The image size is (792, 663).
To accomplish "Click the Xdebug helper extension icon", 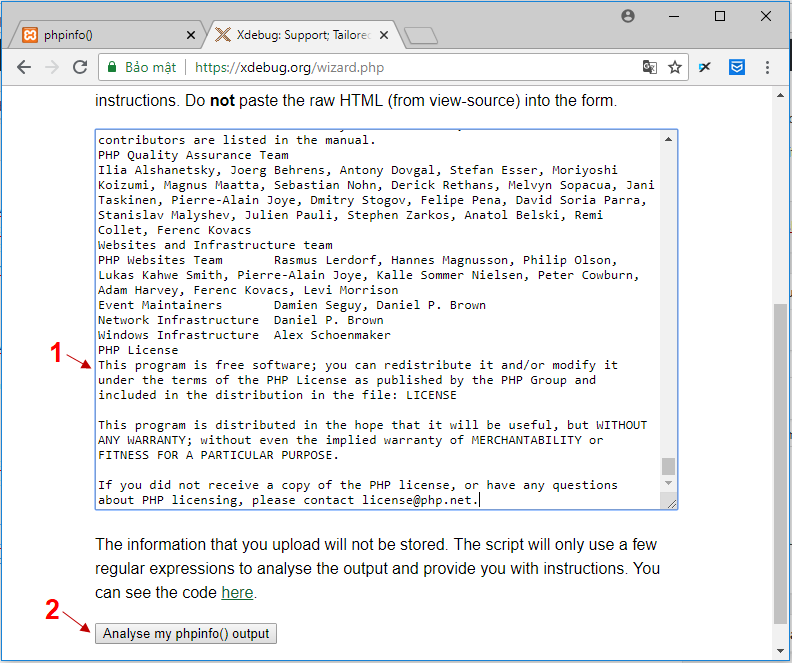I will pos(705,67).
